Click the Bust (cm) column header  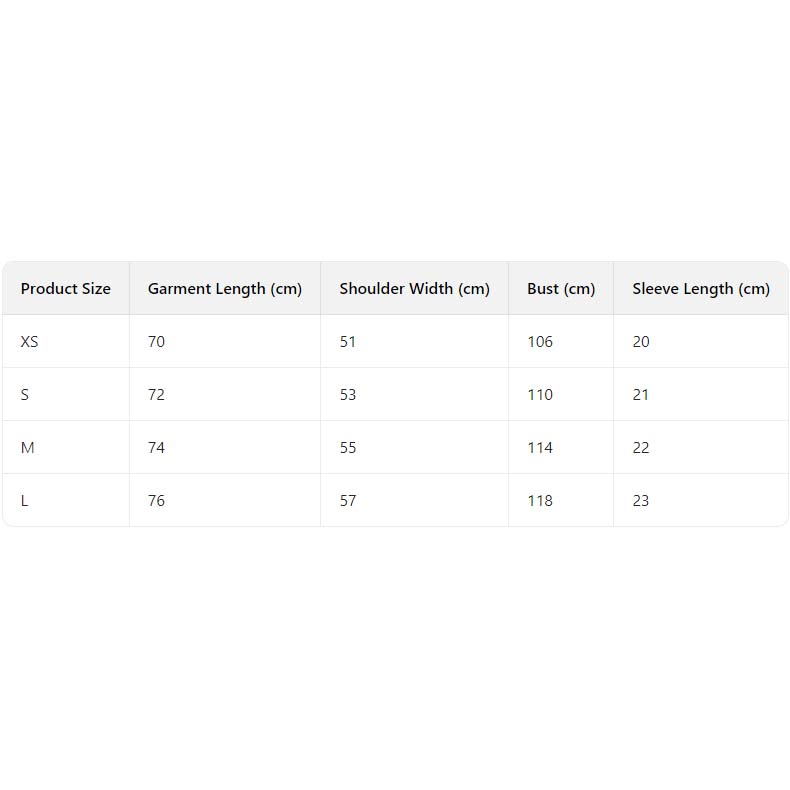(x=560, y=289)
